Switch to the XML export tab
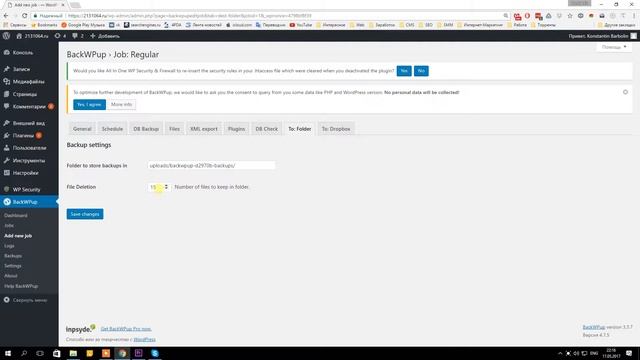This screenshot has width=640, height=360. pos(204,129)
